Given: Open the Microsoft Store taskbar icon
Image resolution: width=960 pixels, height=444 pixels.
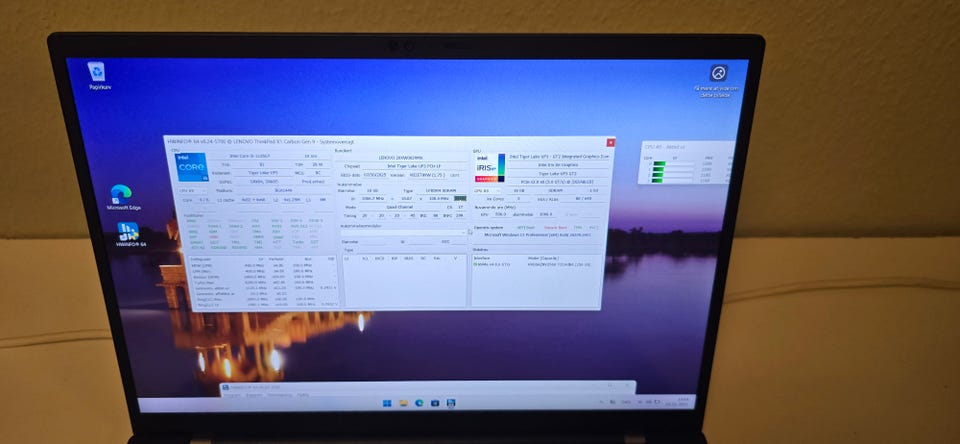Looking at the screenshot, I should (x=435, y=403).
